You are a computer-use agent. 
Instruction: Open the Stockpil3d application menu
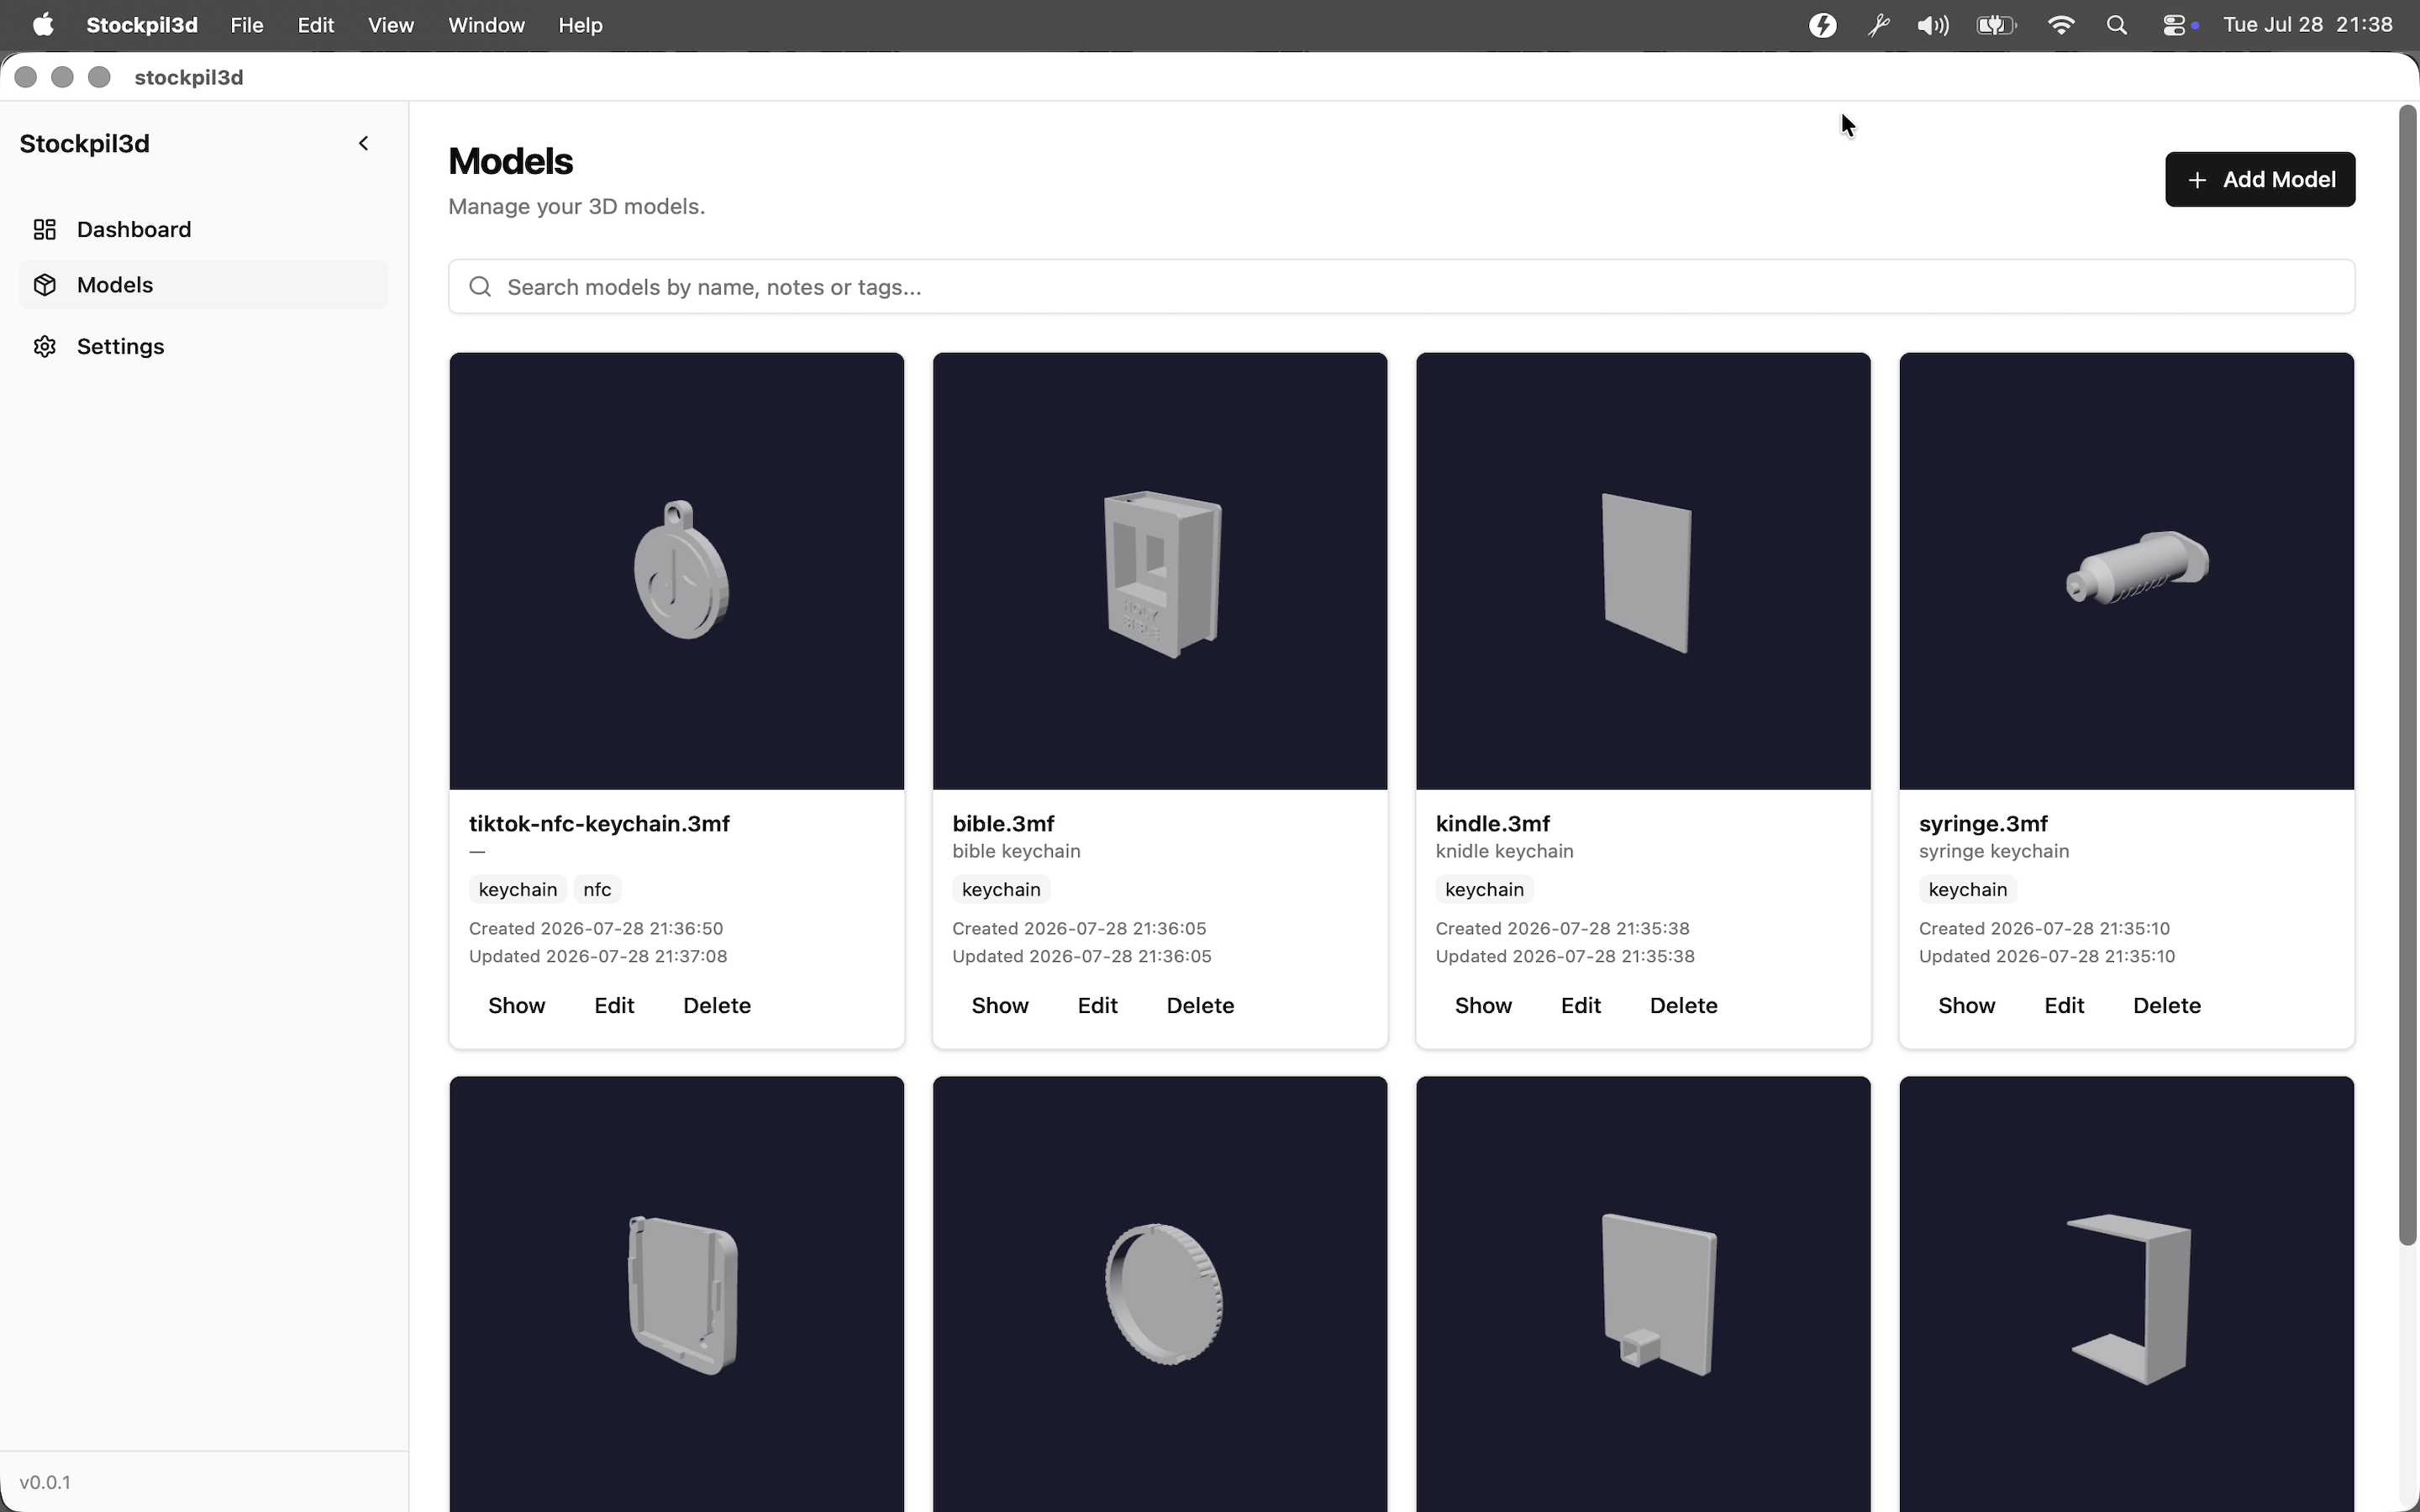coord(142,25)
